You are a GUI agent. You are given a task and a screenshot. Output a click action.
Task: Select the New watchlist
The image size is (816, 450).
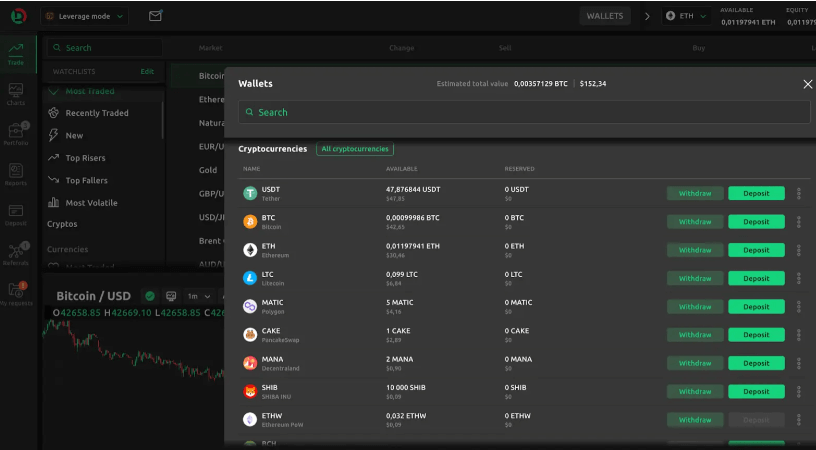pos(74,135)
